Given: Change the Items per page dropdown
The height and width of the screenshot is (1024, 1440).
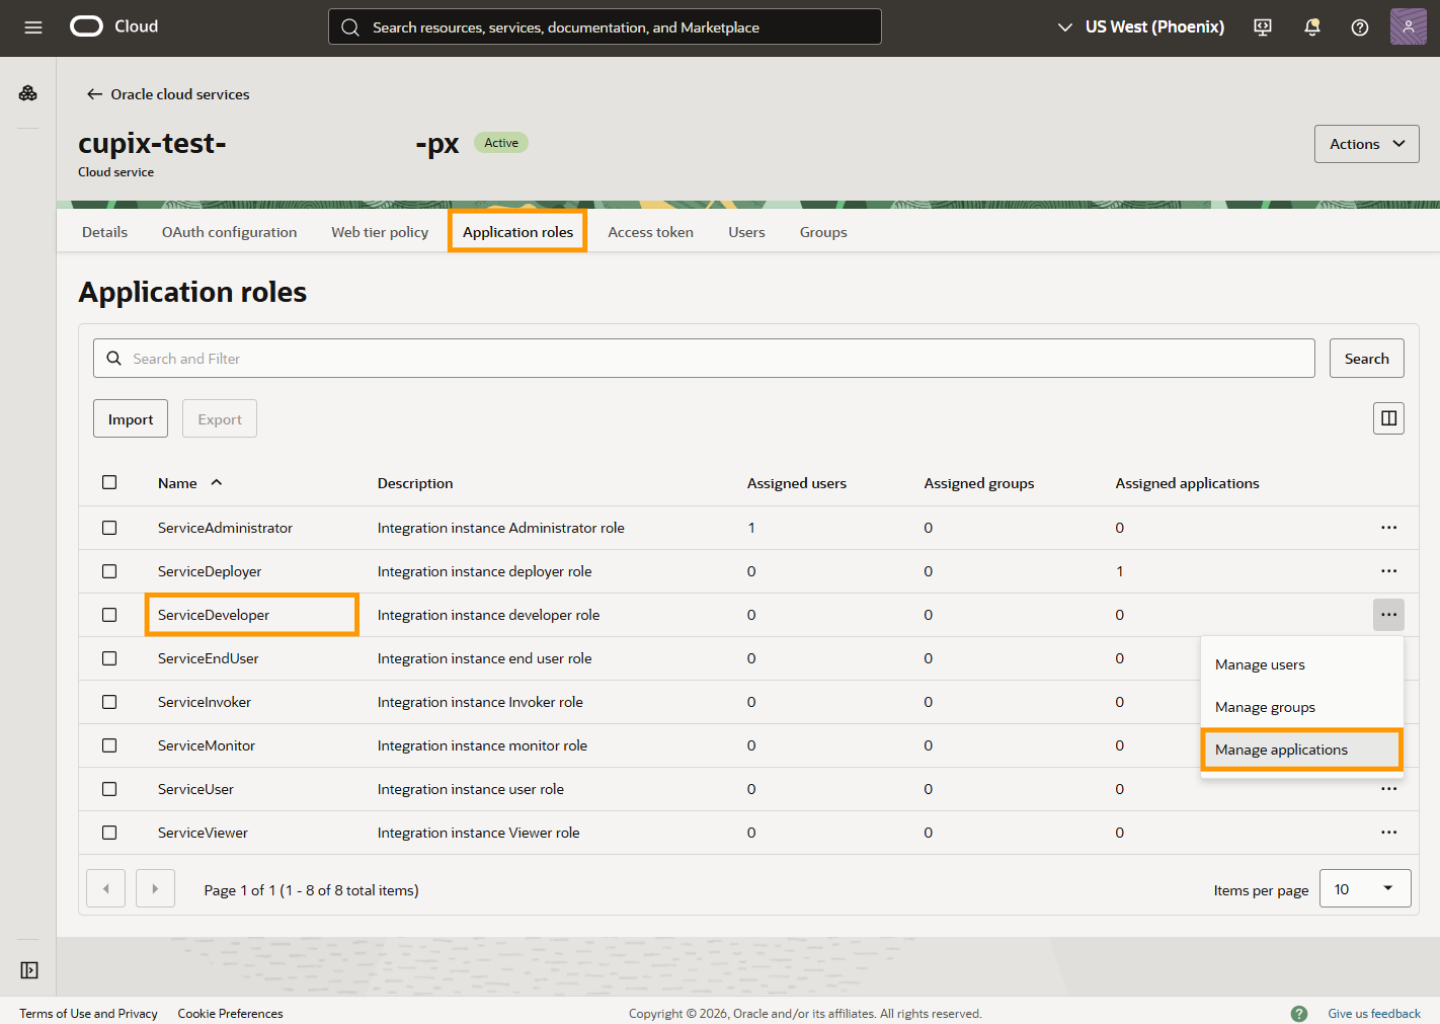Looking at the screenshot, I should 1365,888.
